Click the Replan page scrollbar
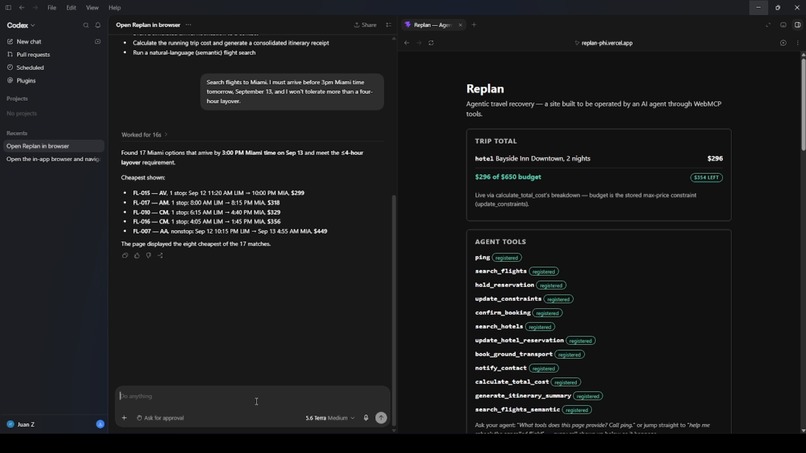Image resolution: width=806 pixels, height=453 pixels. [x=803, y=105]
